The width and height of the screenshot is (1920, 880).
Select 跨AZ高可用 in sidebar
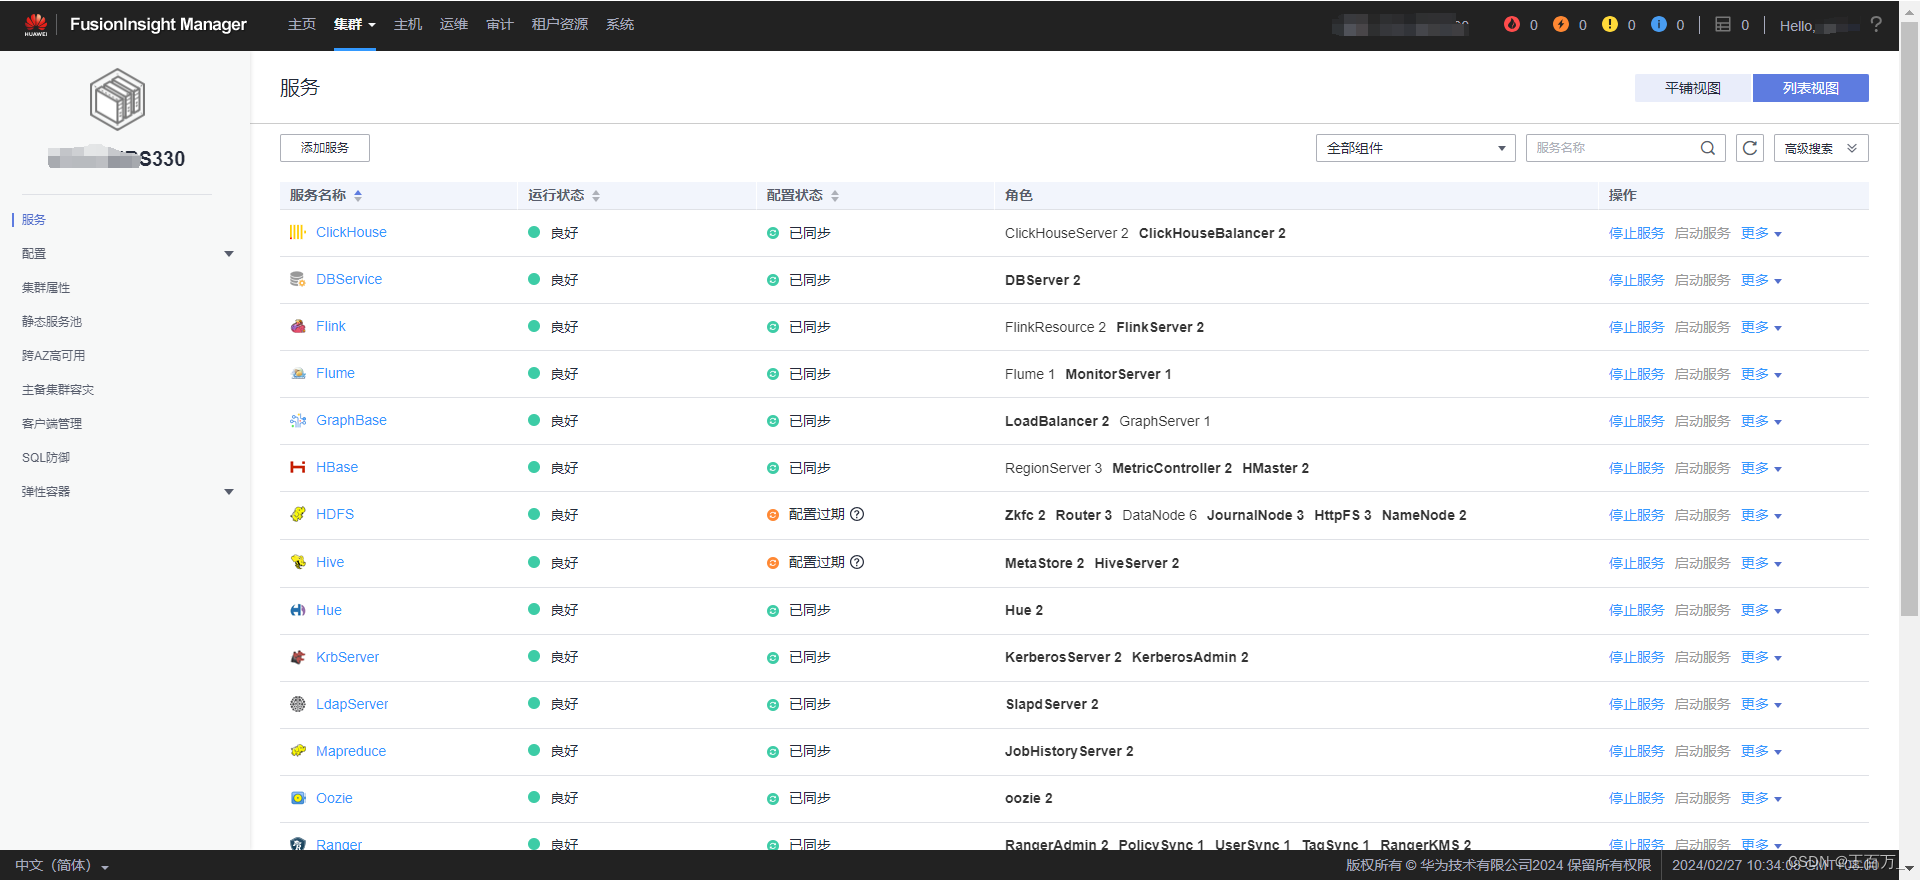[x=54, y=356]
